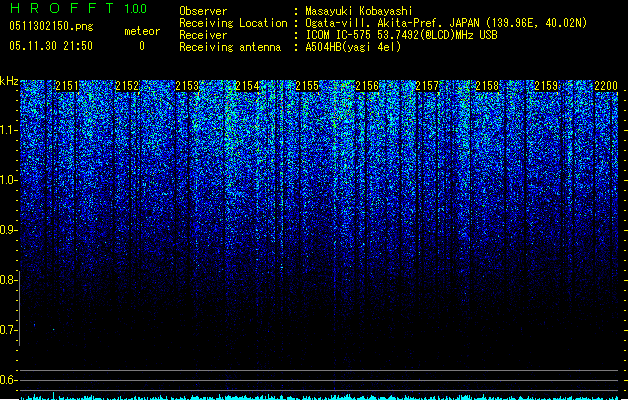Screen dimensions: 629x400
Task: Click the 2151 time marker
Action: tap(67, 86)
